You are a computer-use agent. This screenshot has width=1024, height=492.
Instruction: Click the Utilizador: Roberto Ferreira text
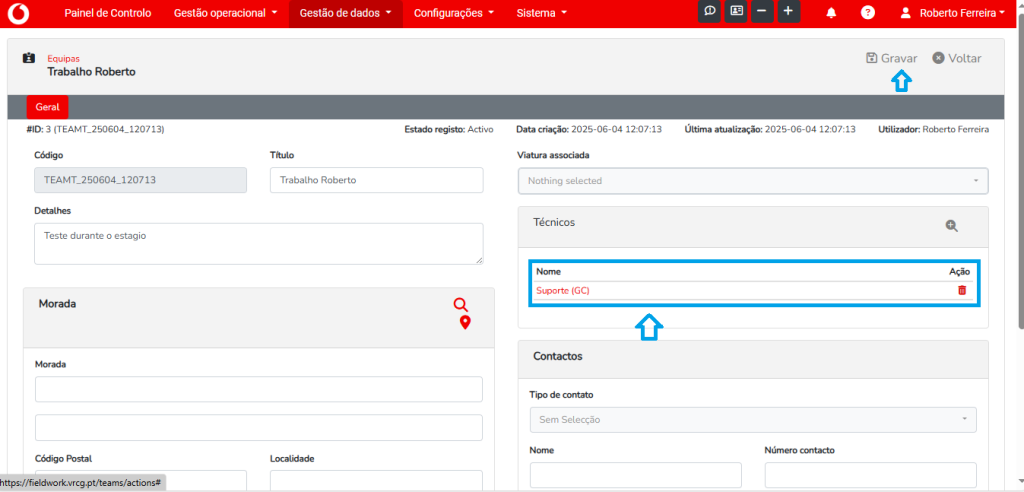[934, 129]
